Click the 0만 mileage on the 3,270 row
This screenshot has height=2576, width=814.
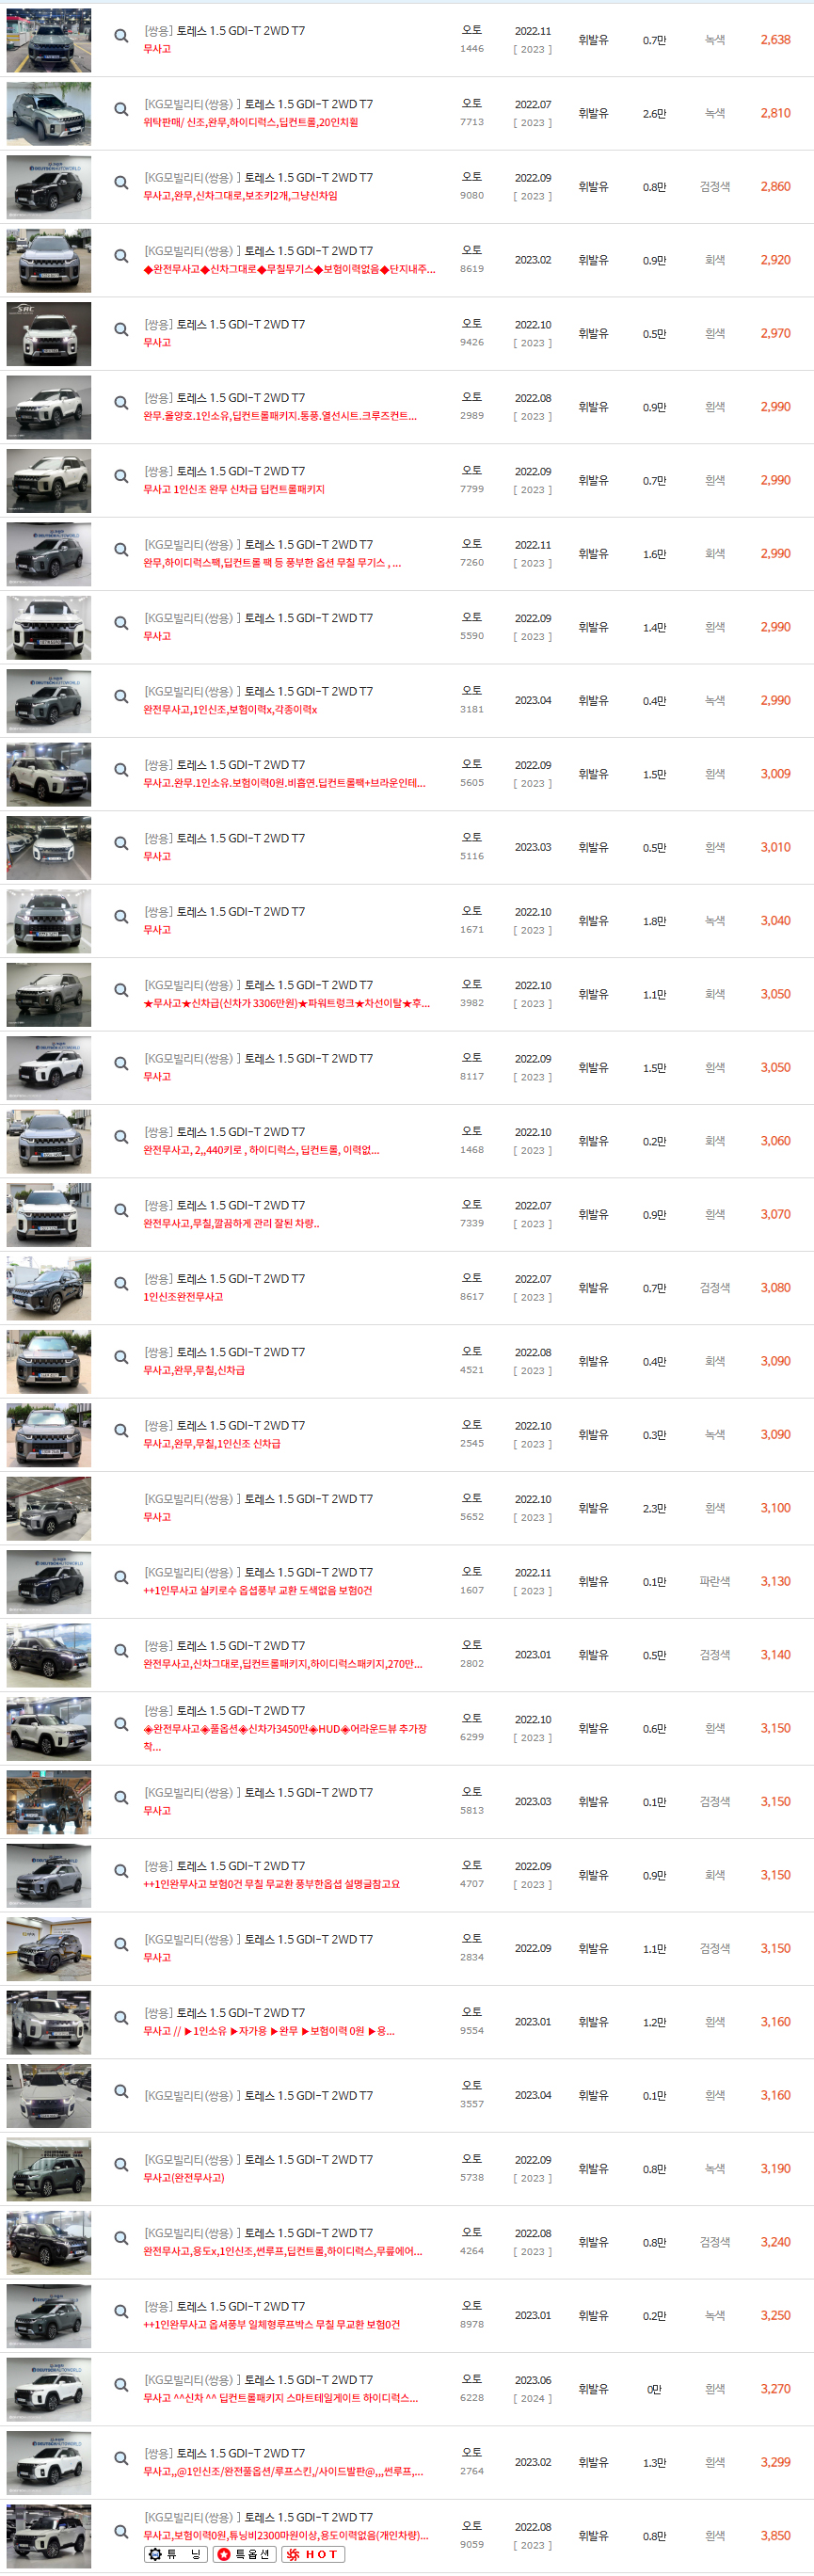(655, 2389)
